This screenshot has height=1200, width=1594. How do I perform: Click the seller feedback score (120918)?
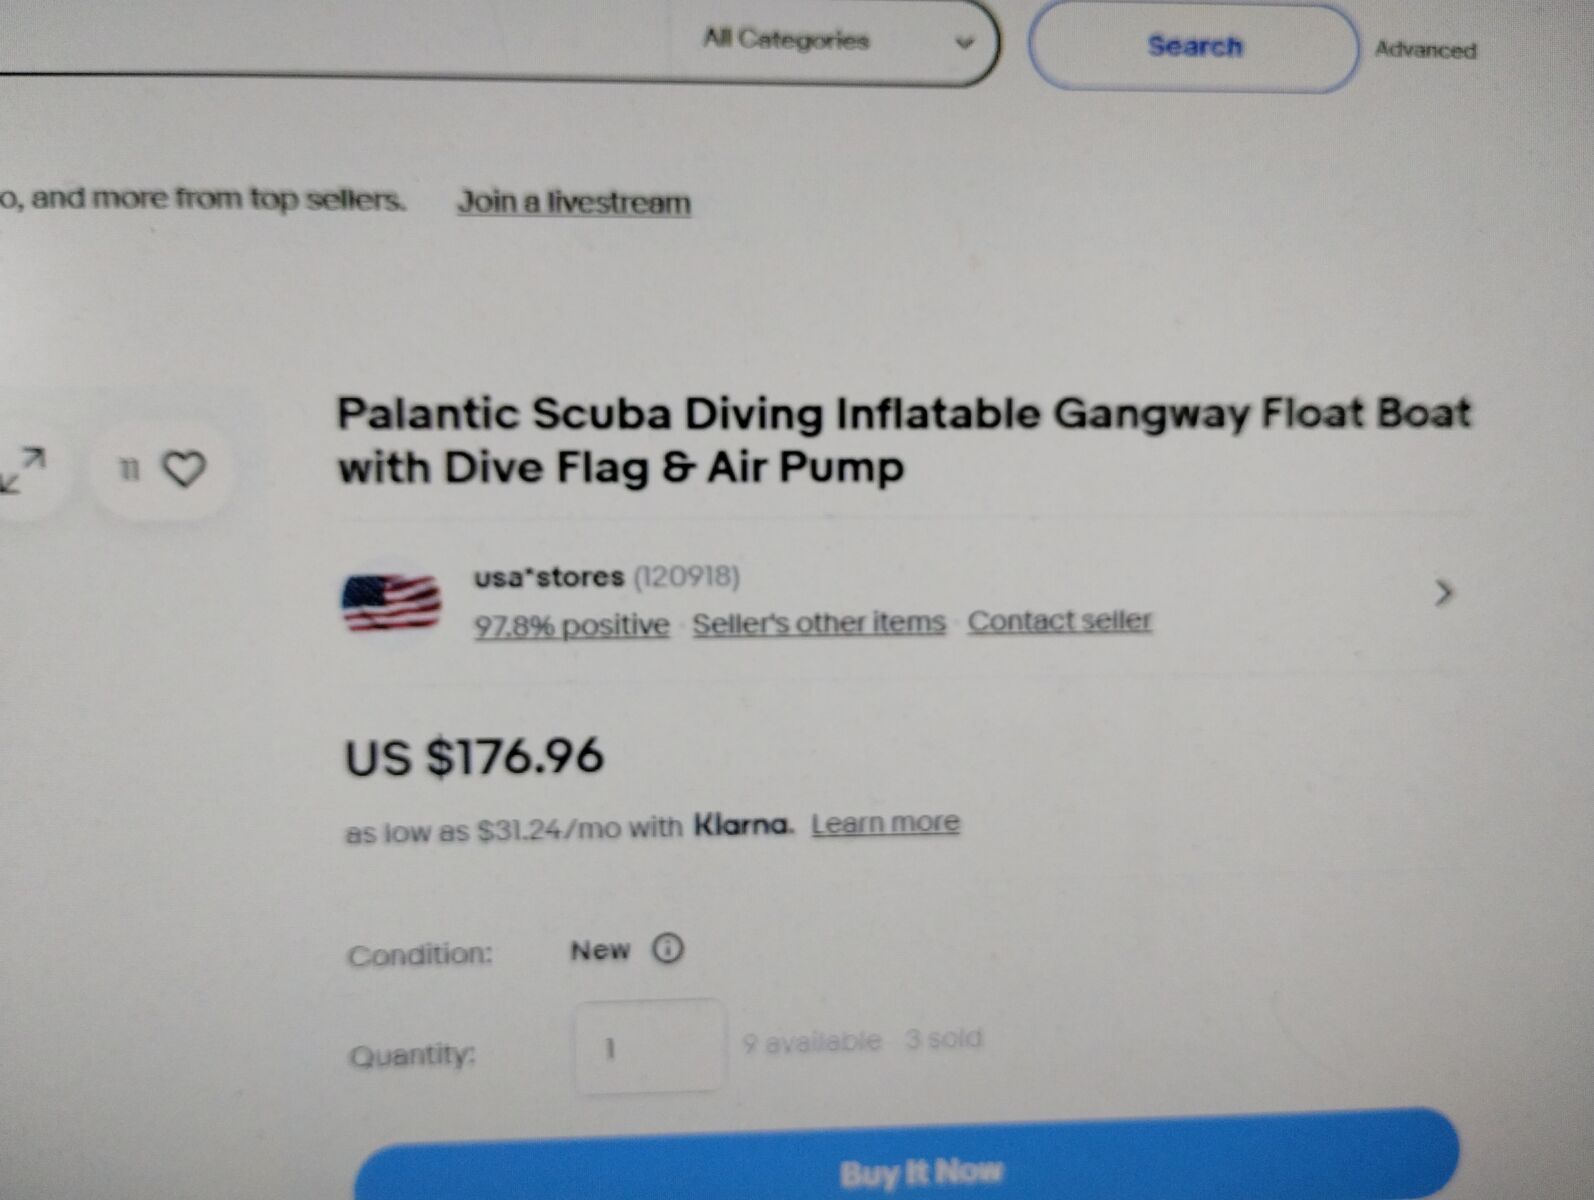[687, 576]
